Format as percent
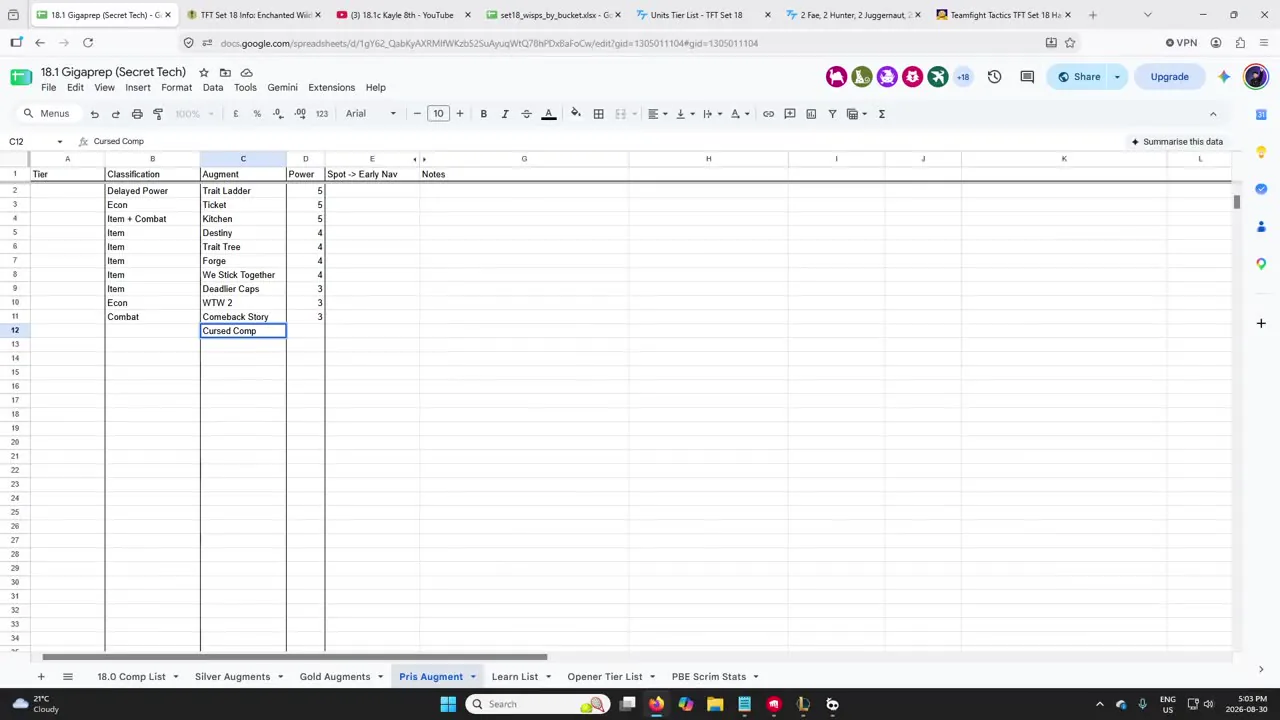The height and width of the screenshot is (720, 1280). click(x=257, y=114)
